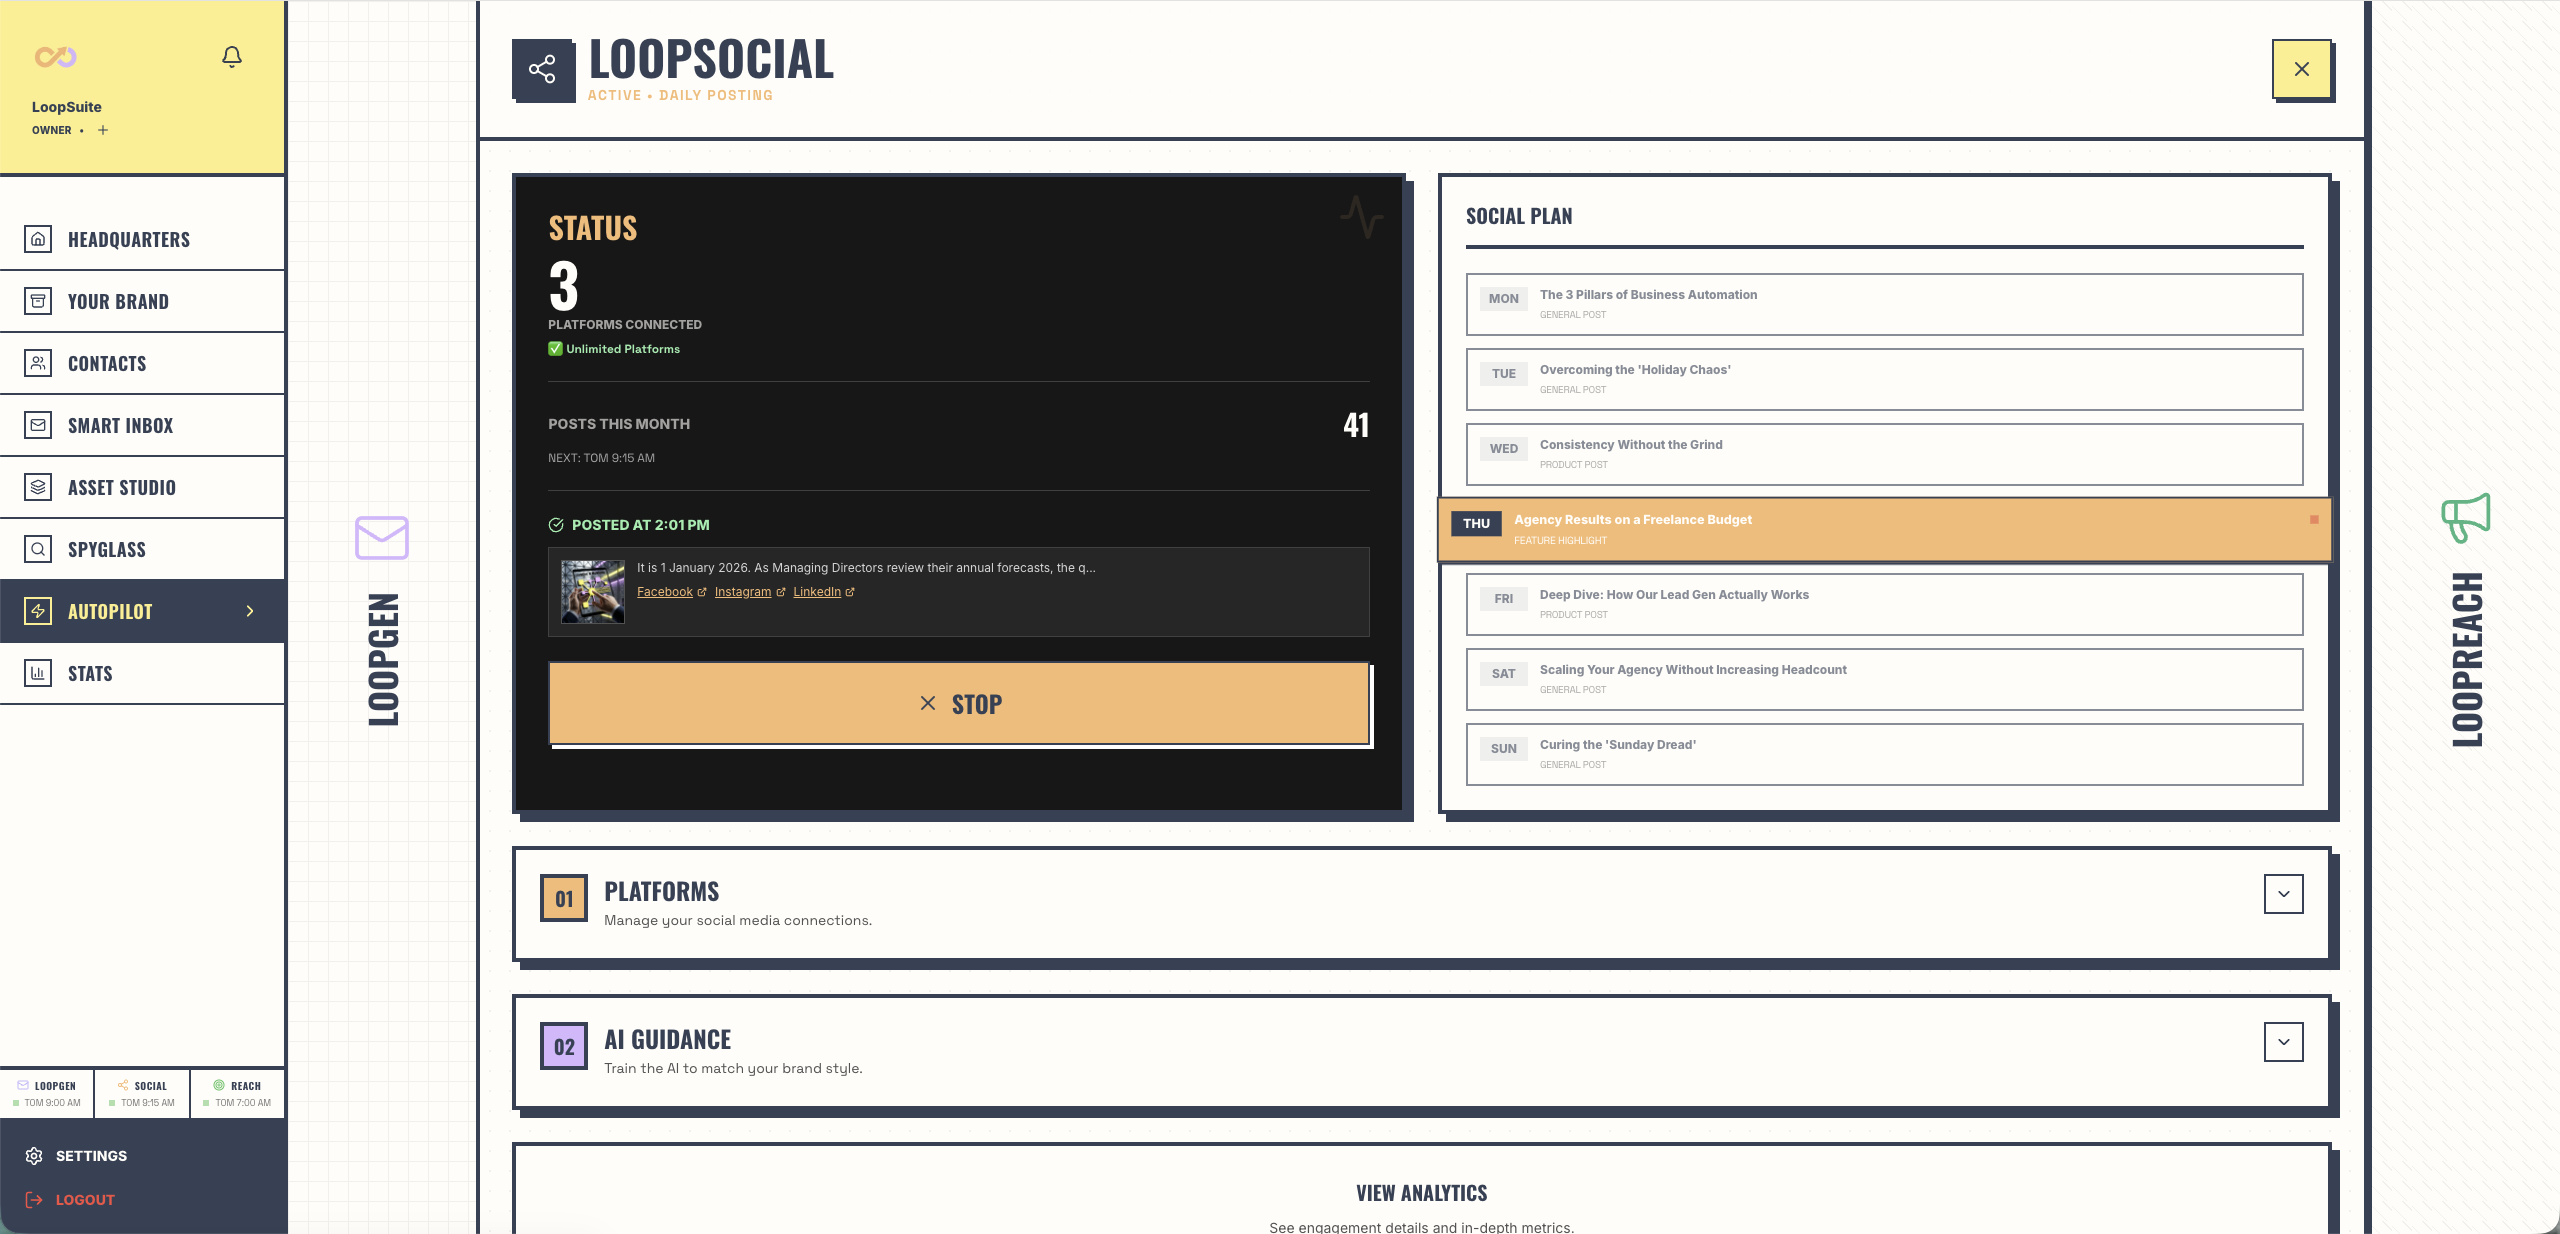Log out using the Logout link
Viewport: 2560px width, 1234px height.
pyautogui.click(x=84, y=1200)
